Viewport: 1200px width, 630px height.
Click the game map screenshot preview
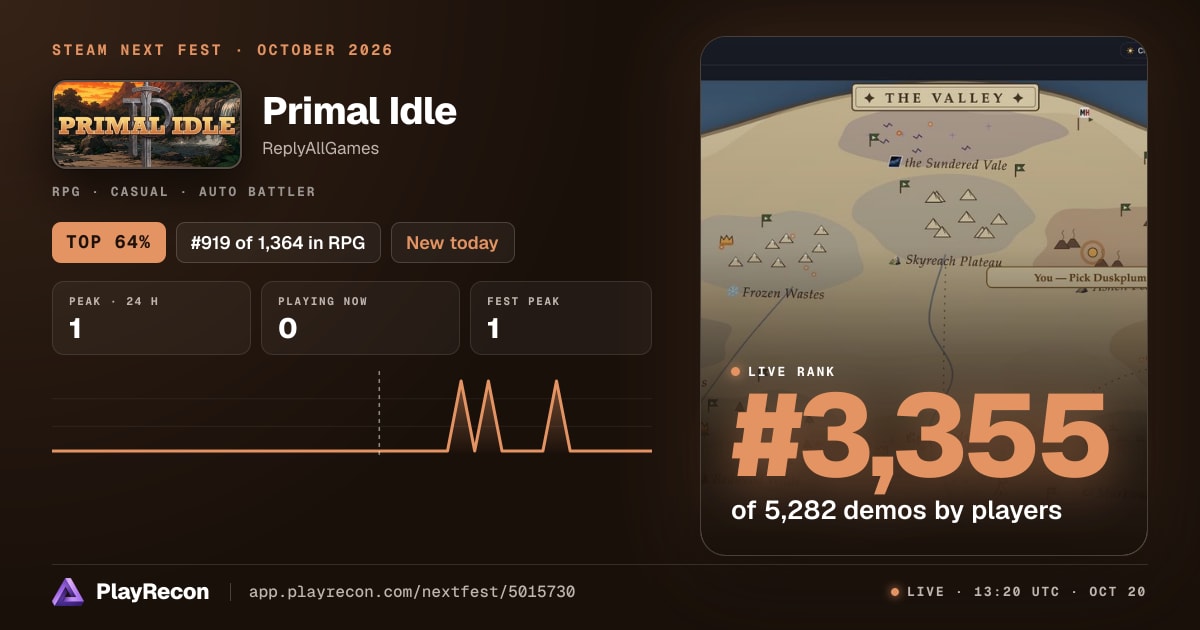(924, 296)
